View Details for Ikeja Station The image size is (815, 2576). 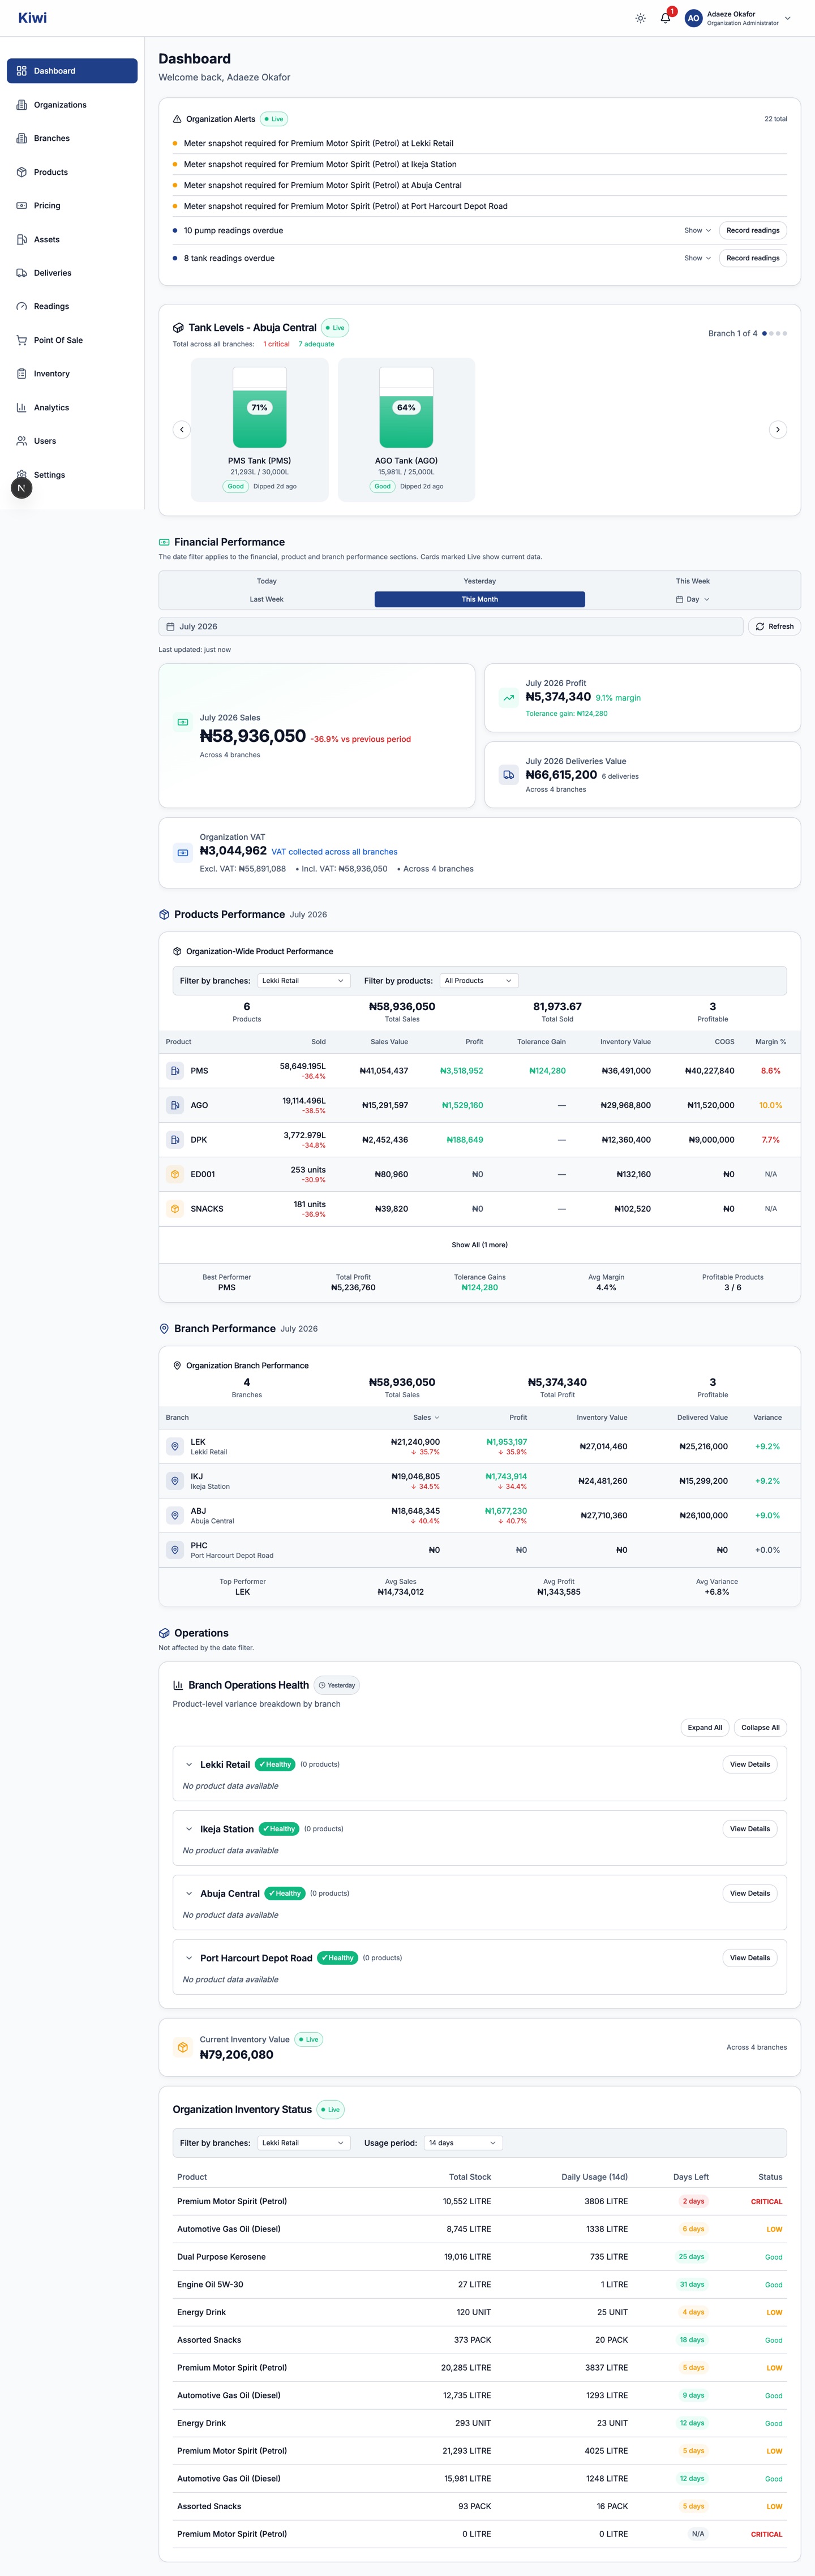750,1829
